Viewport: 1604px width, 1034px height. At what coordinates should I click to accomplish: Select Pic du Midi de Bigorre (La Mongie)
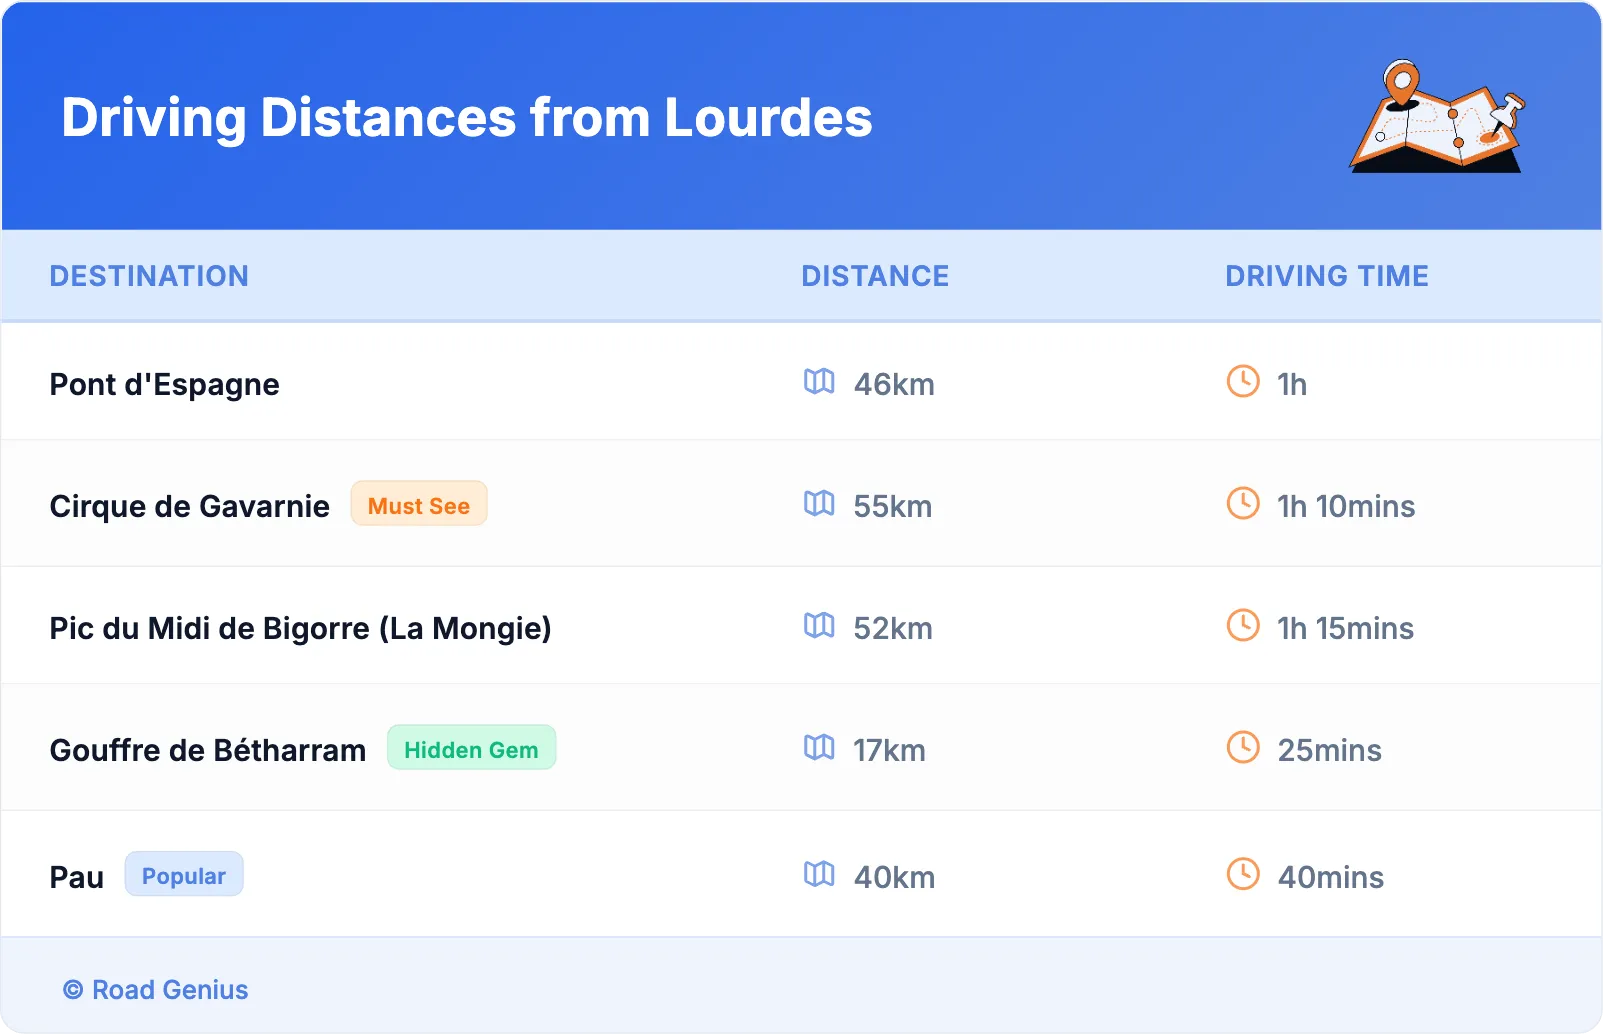click(x=301, y=629)
